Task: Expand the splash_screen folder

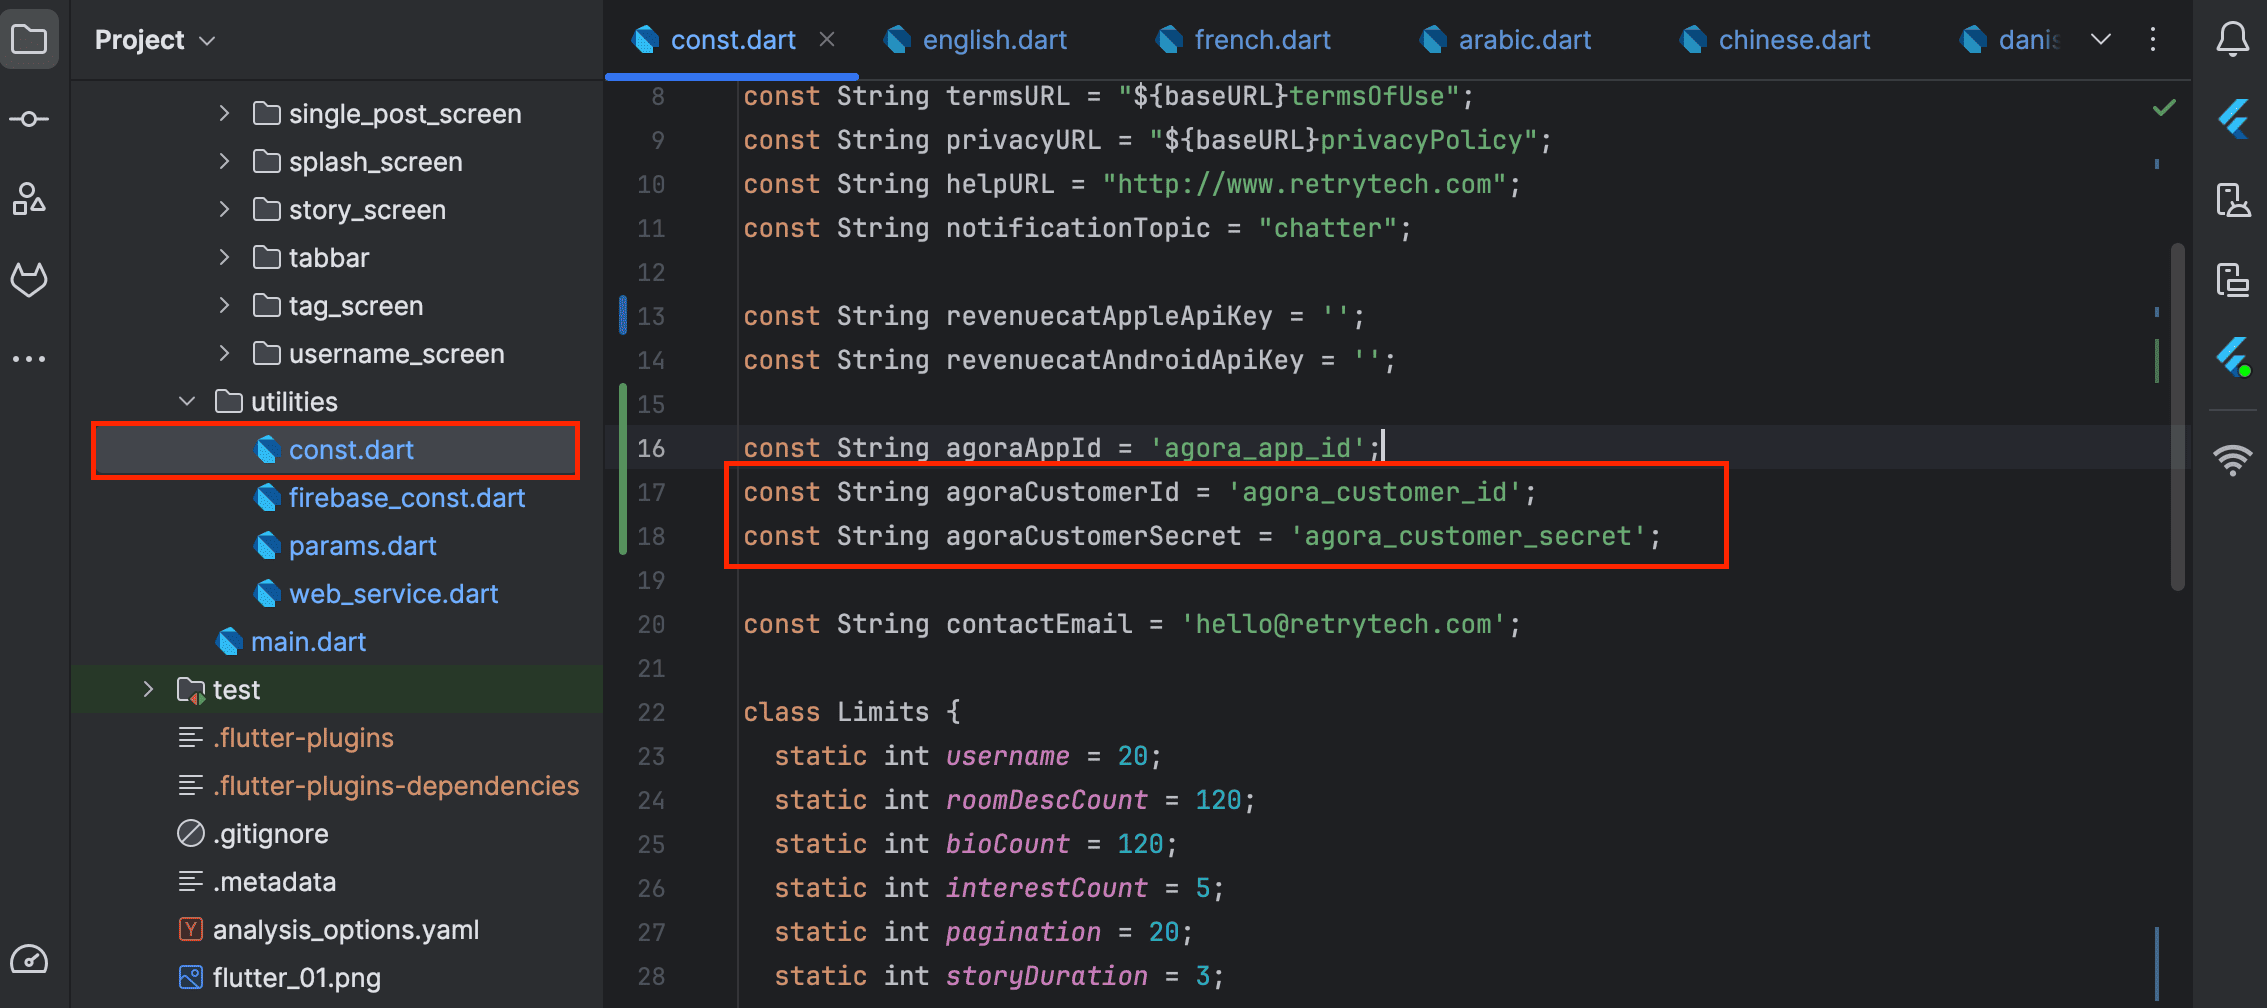Action: coord(225,162)
